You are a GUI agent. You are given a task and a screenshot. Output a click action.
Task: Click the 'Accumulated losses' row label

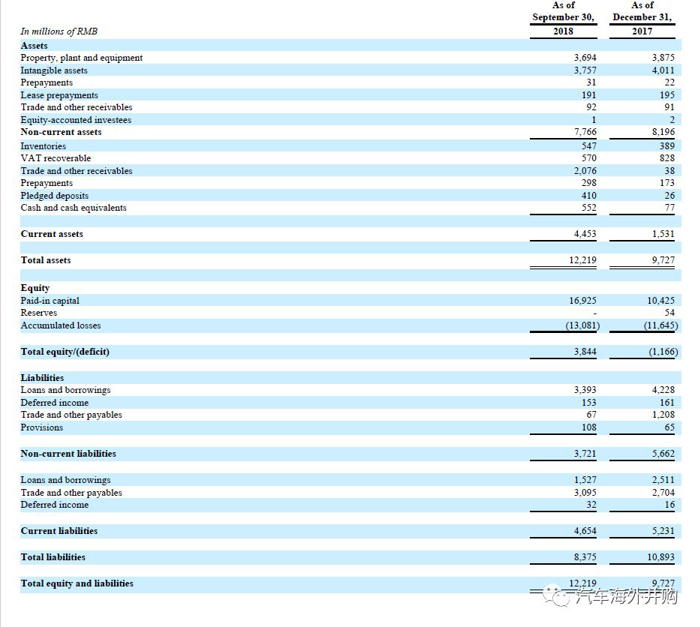(x=61, y=326)
